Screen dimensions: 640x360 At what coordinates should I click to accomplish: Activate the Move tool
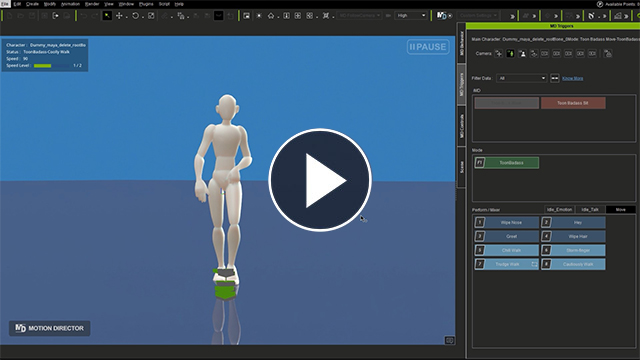tap(119, 16)
